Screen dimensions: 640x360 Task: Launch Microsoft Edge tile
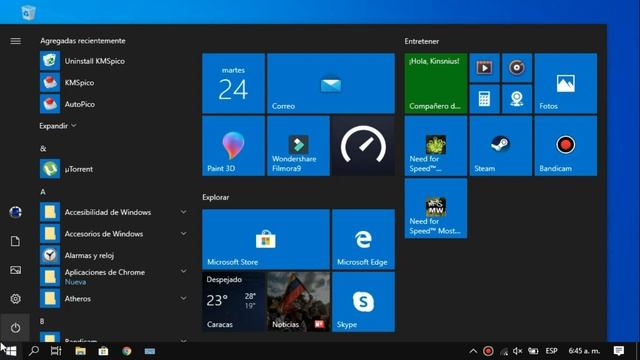pyautogui.click(x=363, y=240)
